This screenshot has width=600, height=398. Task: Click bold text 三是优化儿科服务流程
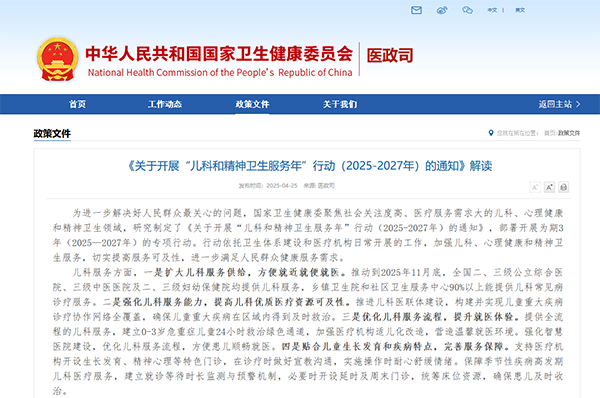393,317
